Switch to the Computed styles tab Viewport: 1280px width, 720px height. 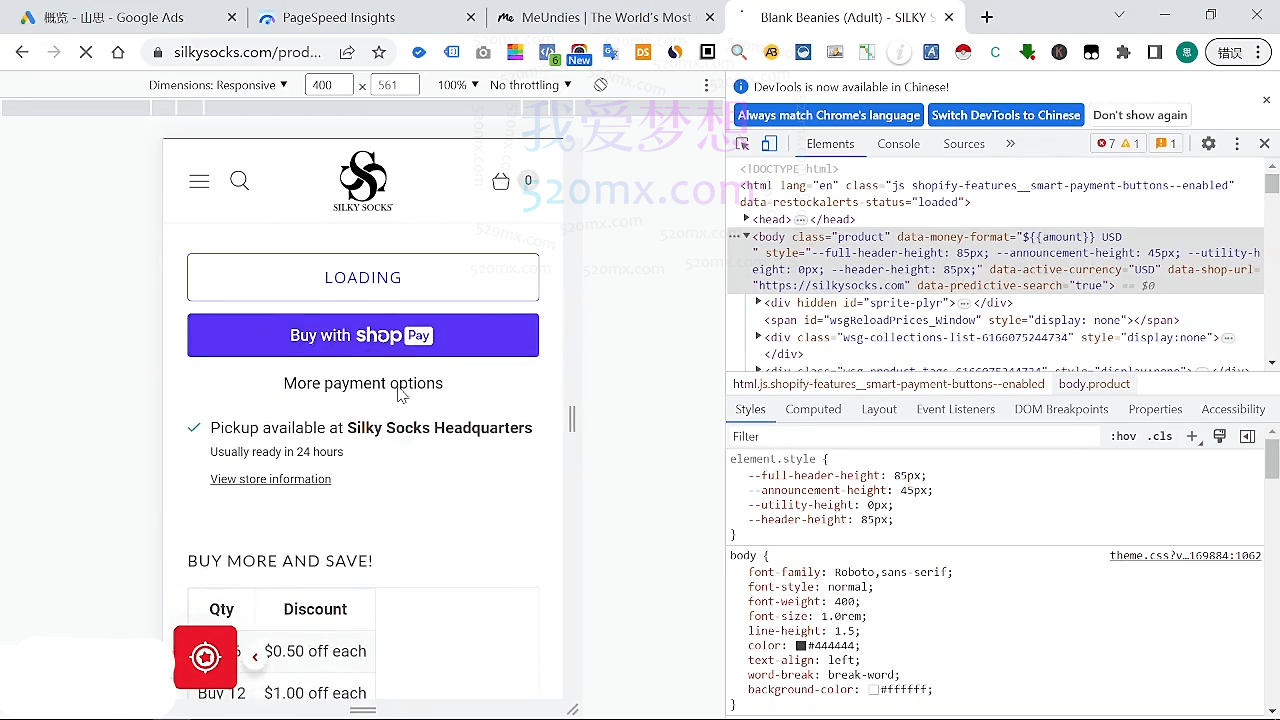click(x=813, y=409)
